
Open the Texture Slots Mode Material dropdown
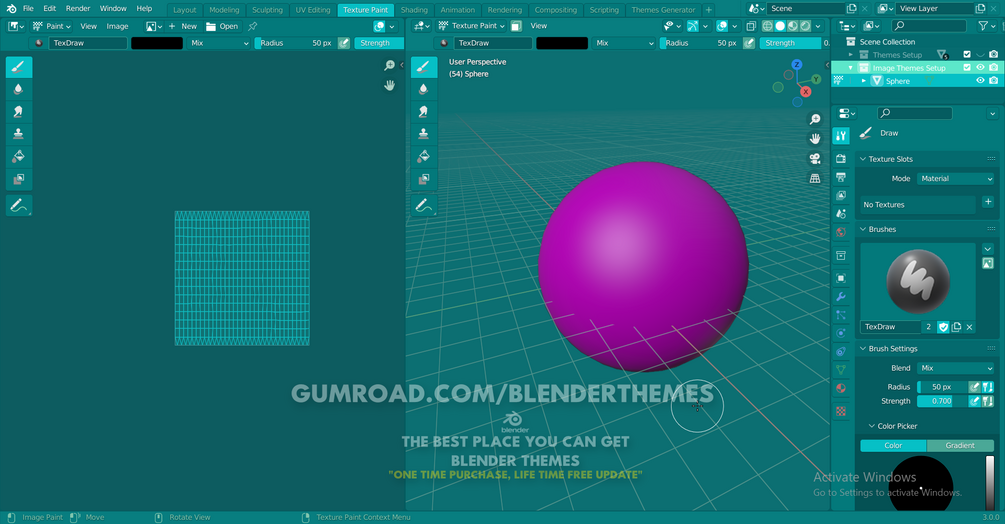pos(956,179)
